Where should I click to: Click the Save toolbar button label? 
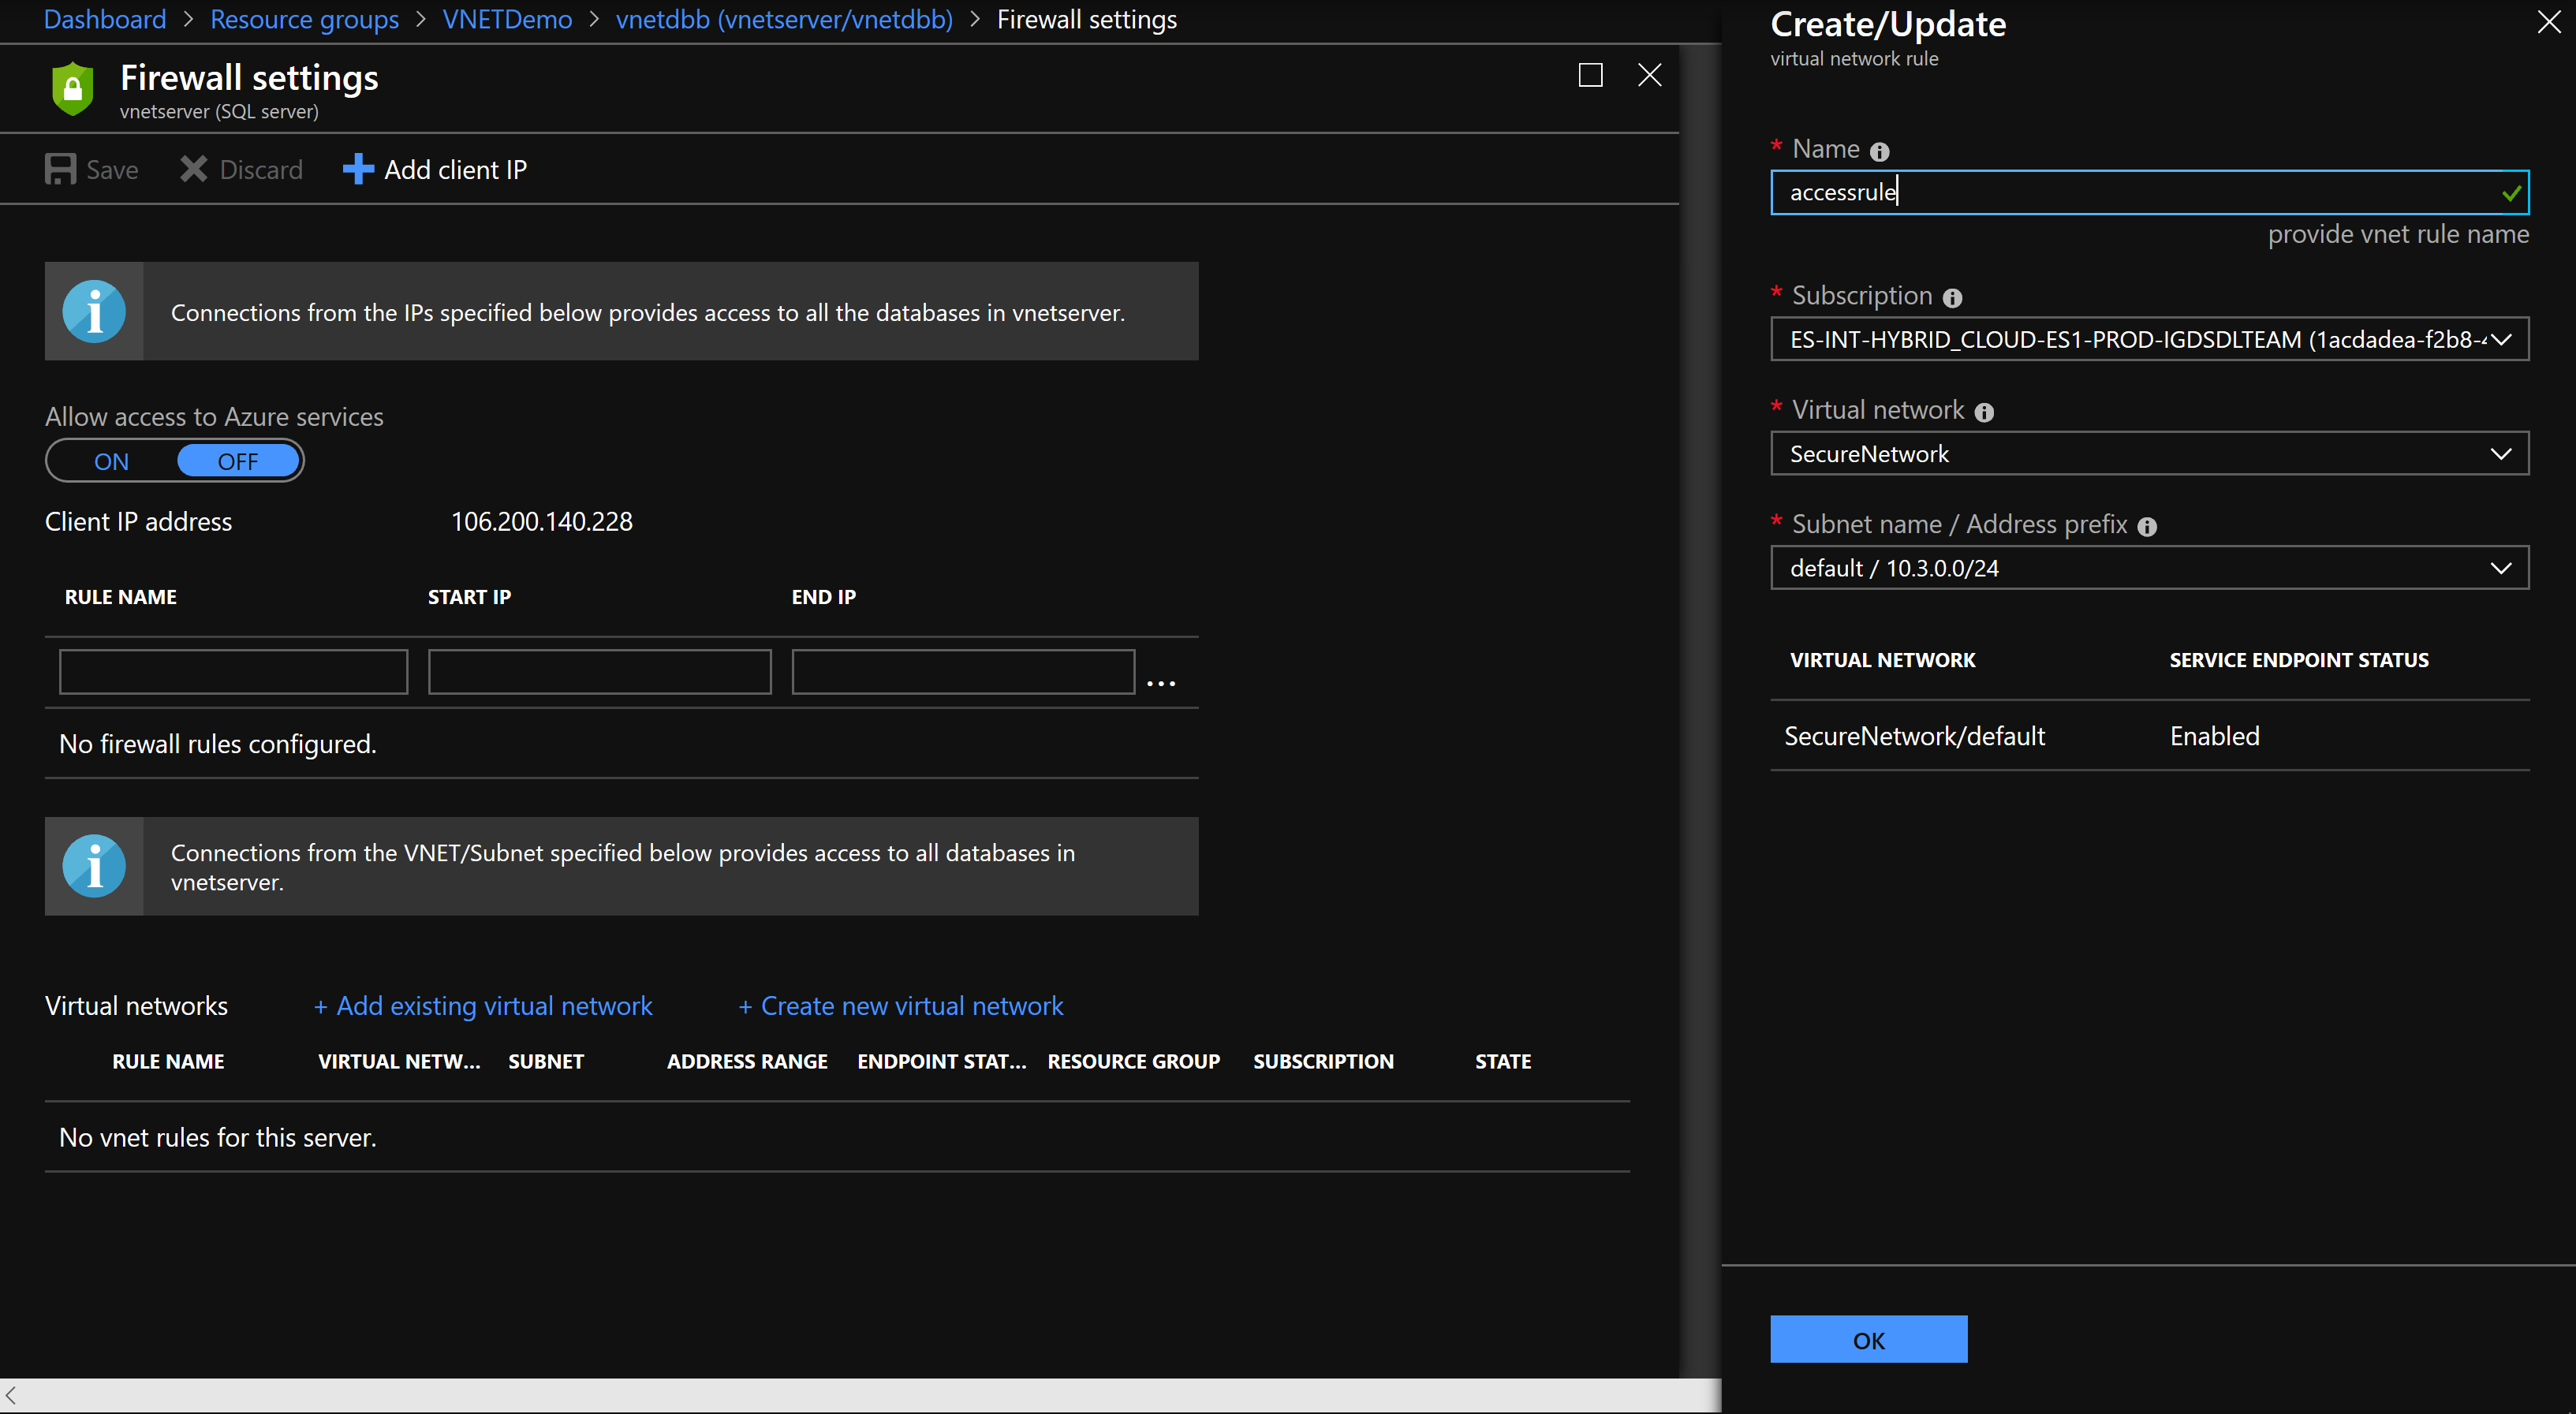coord(112,170)
